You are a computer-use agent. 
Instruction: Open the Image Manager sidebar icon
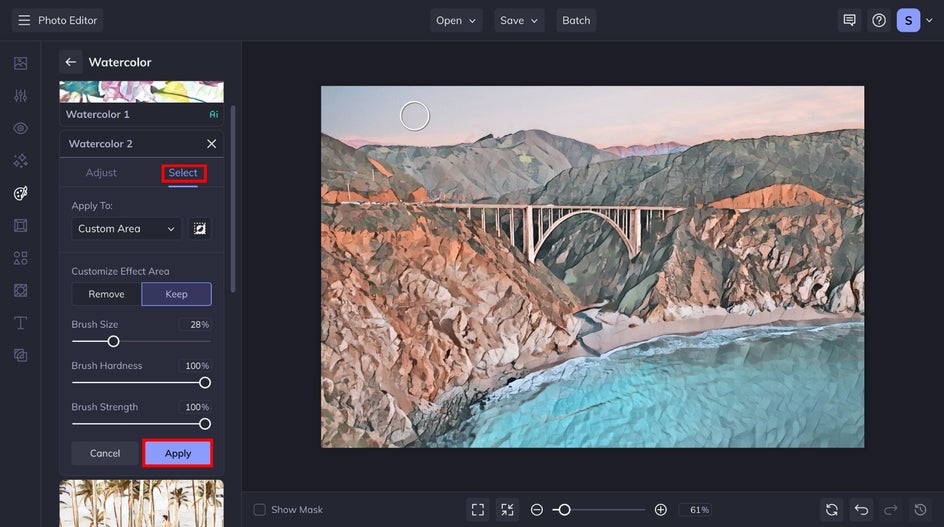click(x=20, y=63)
